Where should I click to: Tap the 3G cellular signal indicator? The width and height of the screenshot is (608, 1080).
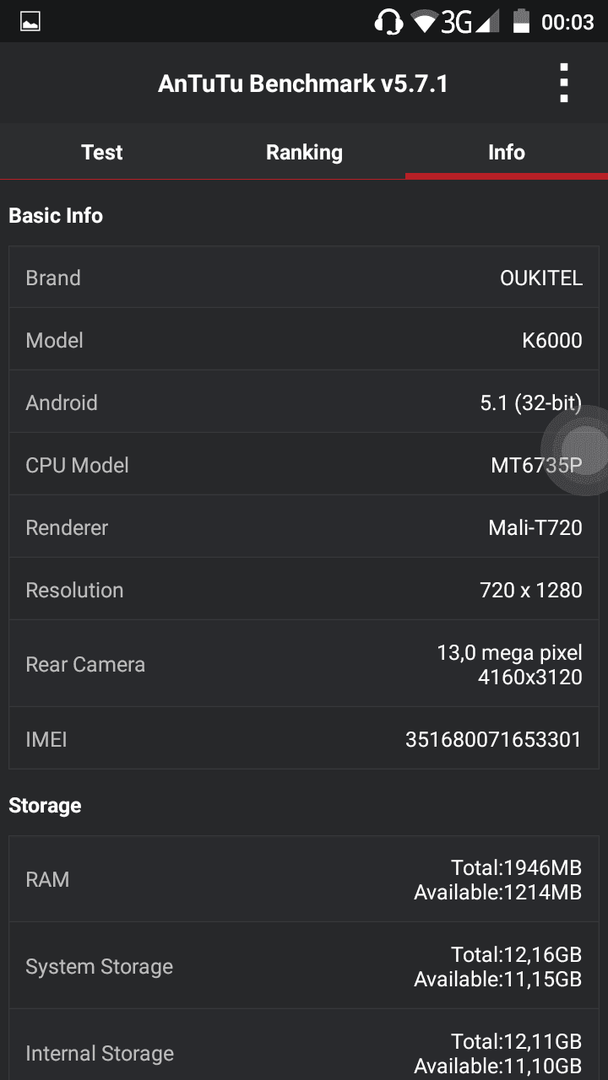coord(470,22)
